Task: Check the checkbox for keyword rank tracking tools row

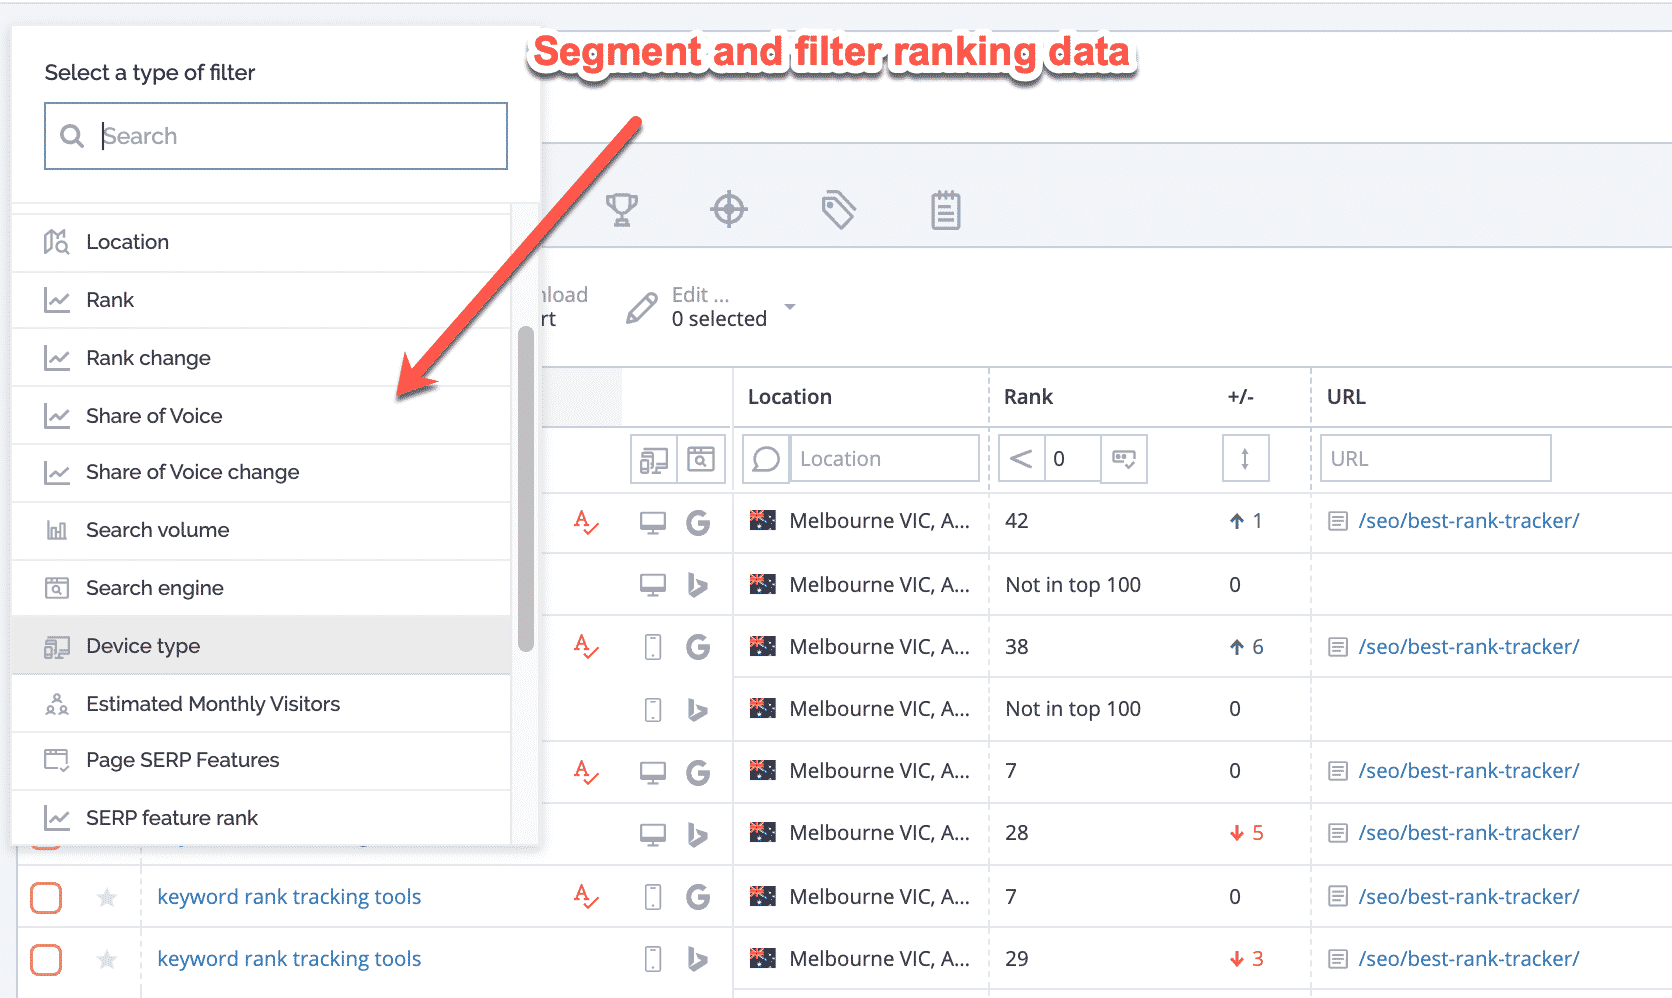Action: 45,897
